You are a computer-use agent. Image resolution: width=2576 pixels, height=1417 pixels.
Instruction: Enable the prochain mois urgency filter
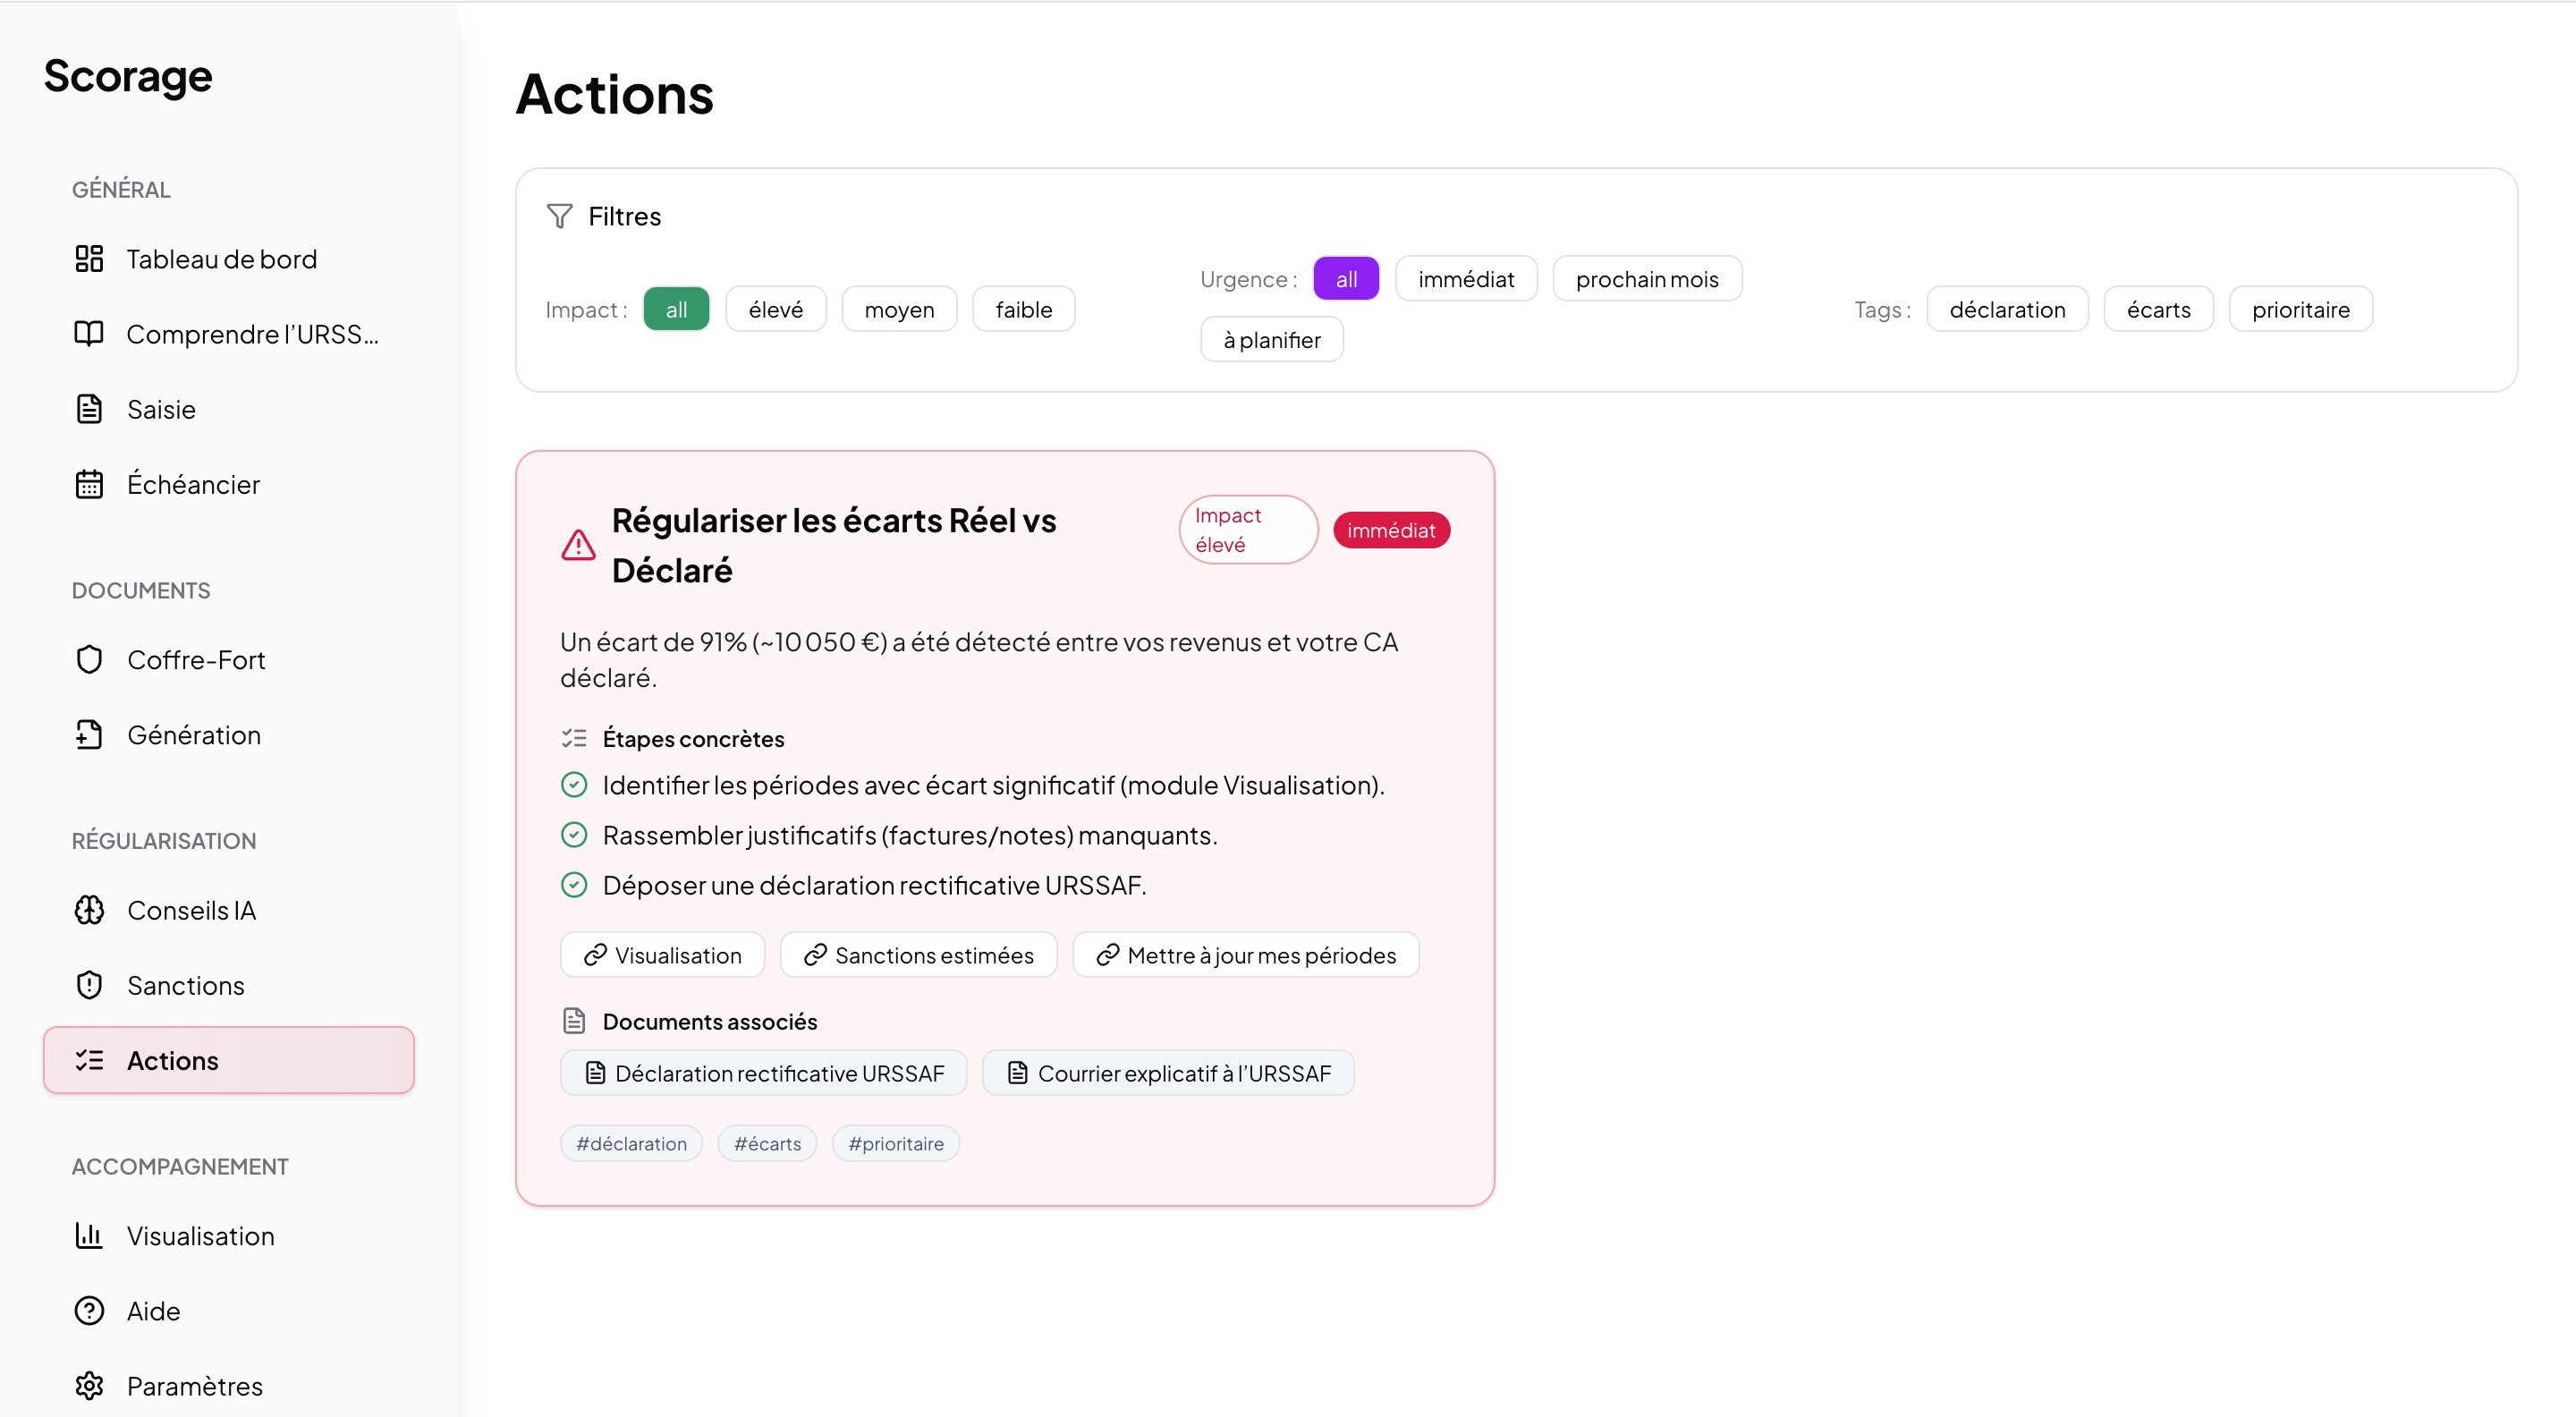(x=1646, y=279)
